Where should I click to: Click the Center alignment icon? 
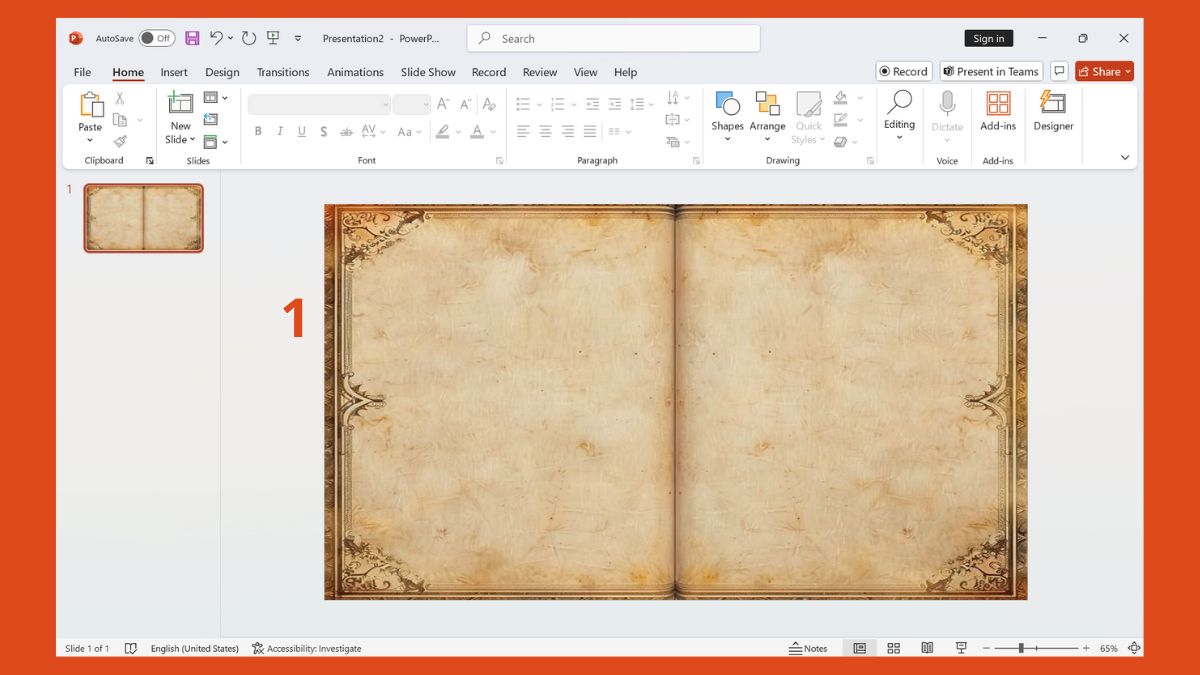545,131
